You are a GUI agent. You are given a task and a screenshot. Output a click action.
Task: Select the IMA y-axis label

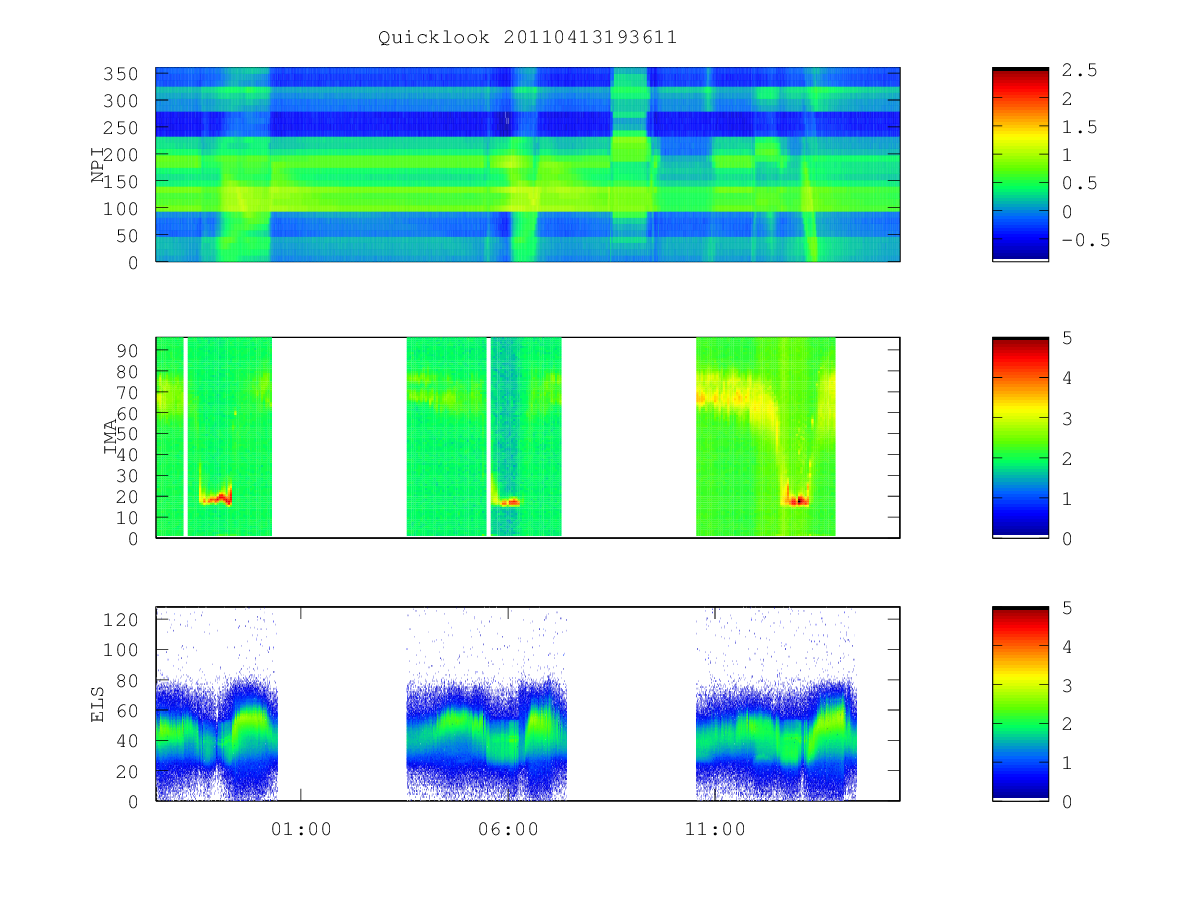(110, 437)
